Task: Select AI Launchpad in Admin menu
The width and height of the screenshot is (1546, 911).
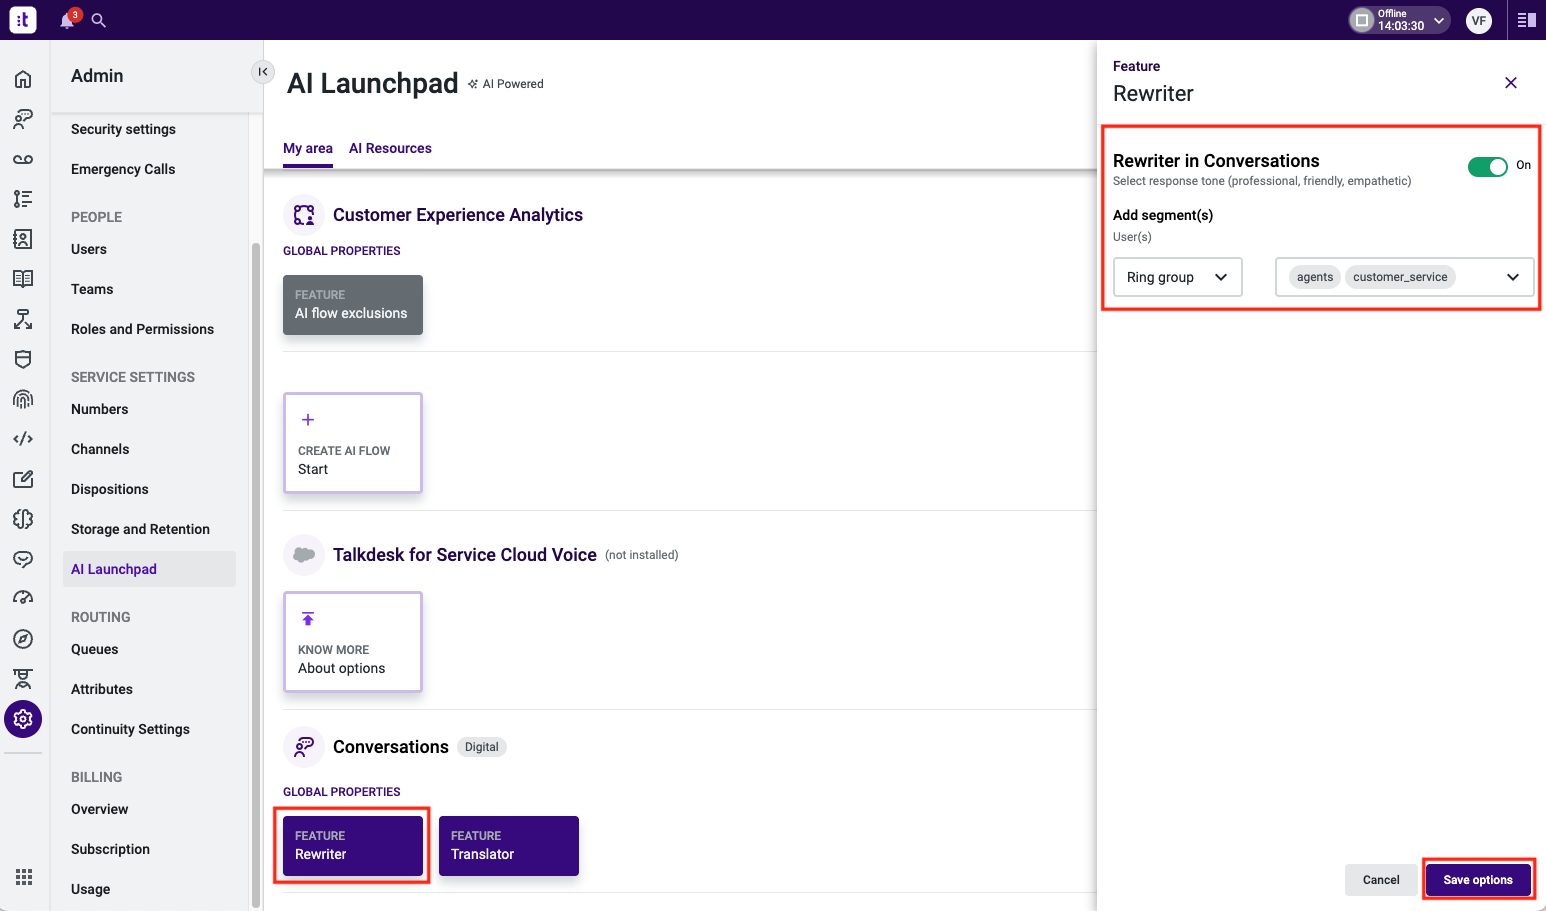Action: click(x=149, y=569)
